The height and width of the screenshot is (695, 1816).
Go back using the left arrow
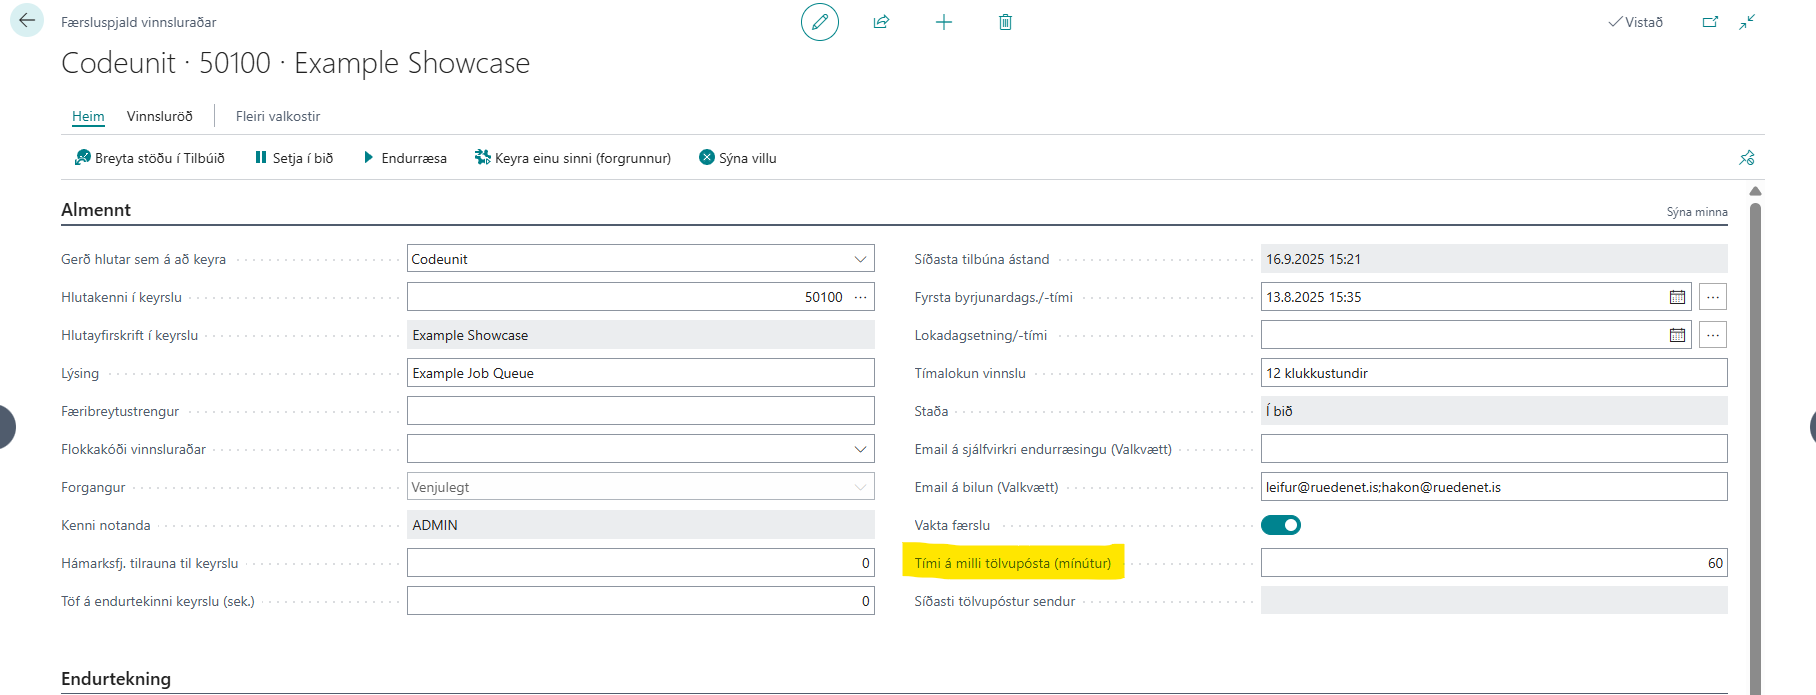(27, 21)
